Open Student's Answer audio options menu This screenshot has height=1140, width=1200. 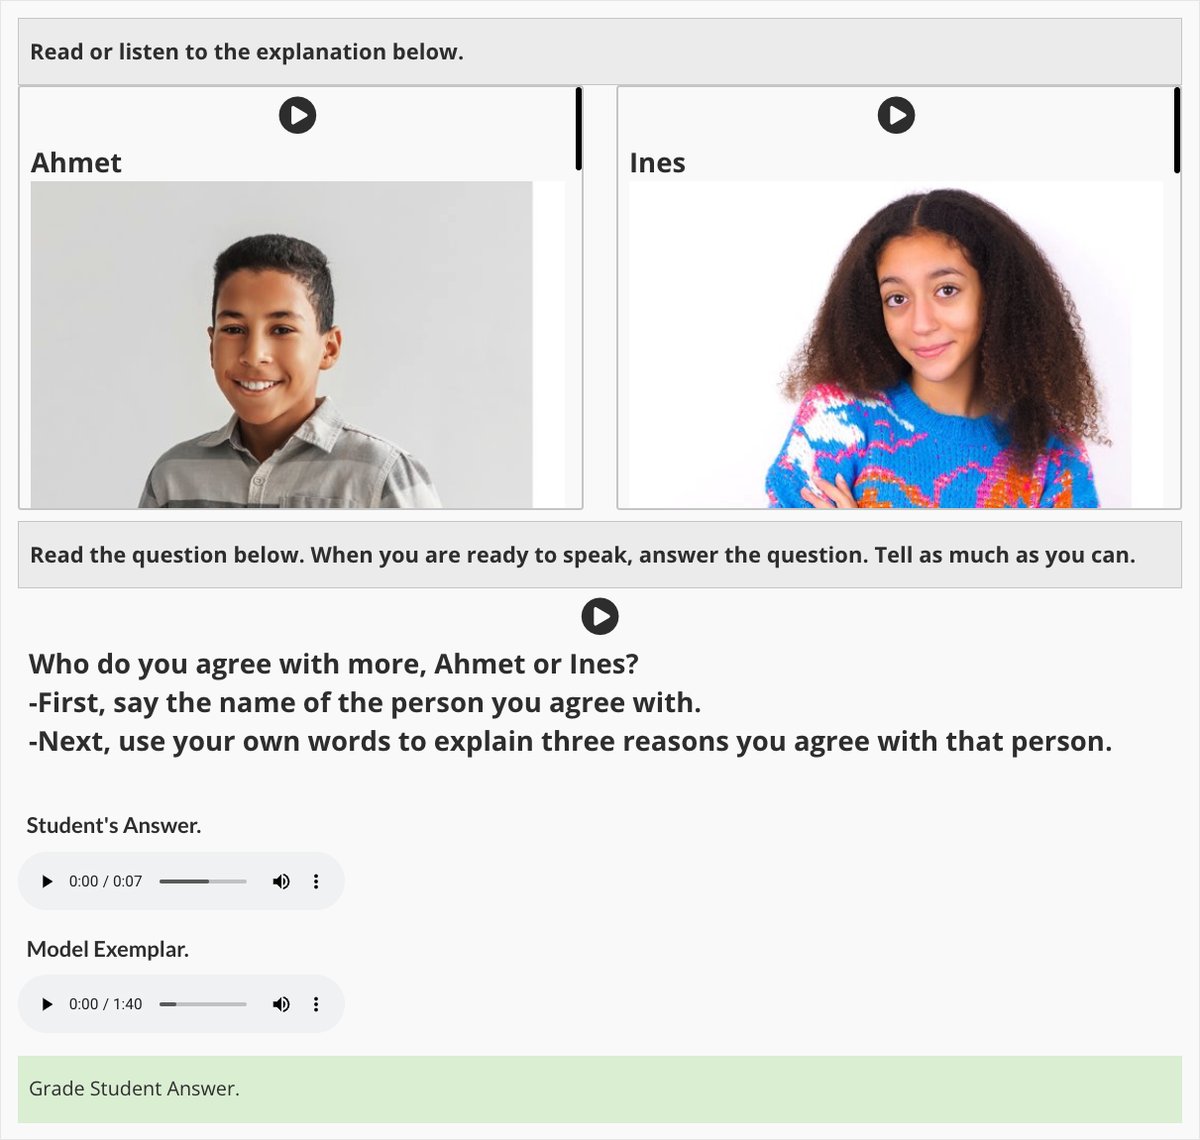point(316,881)
